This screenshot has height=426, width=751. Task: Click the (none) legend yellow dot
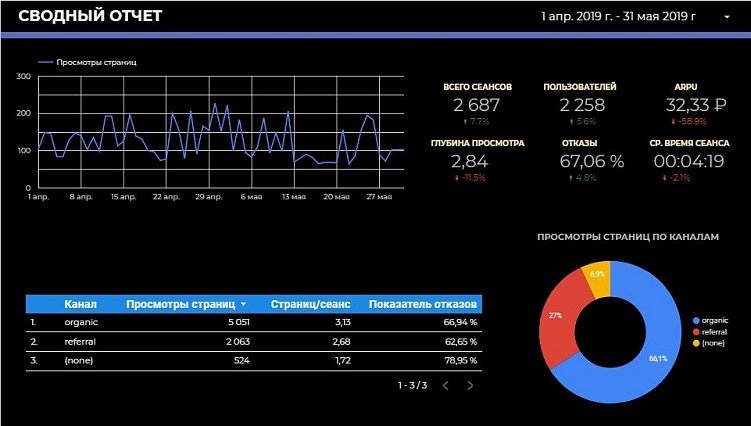click(696, 343)
